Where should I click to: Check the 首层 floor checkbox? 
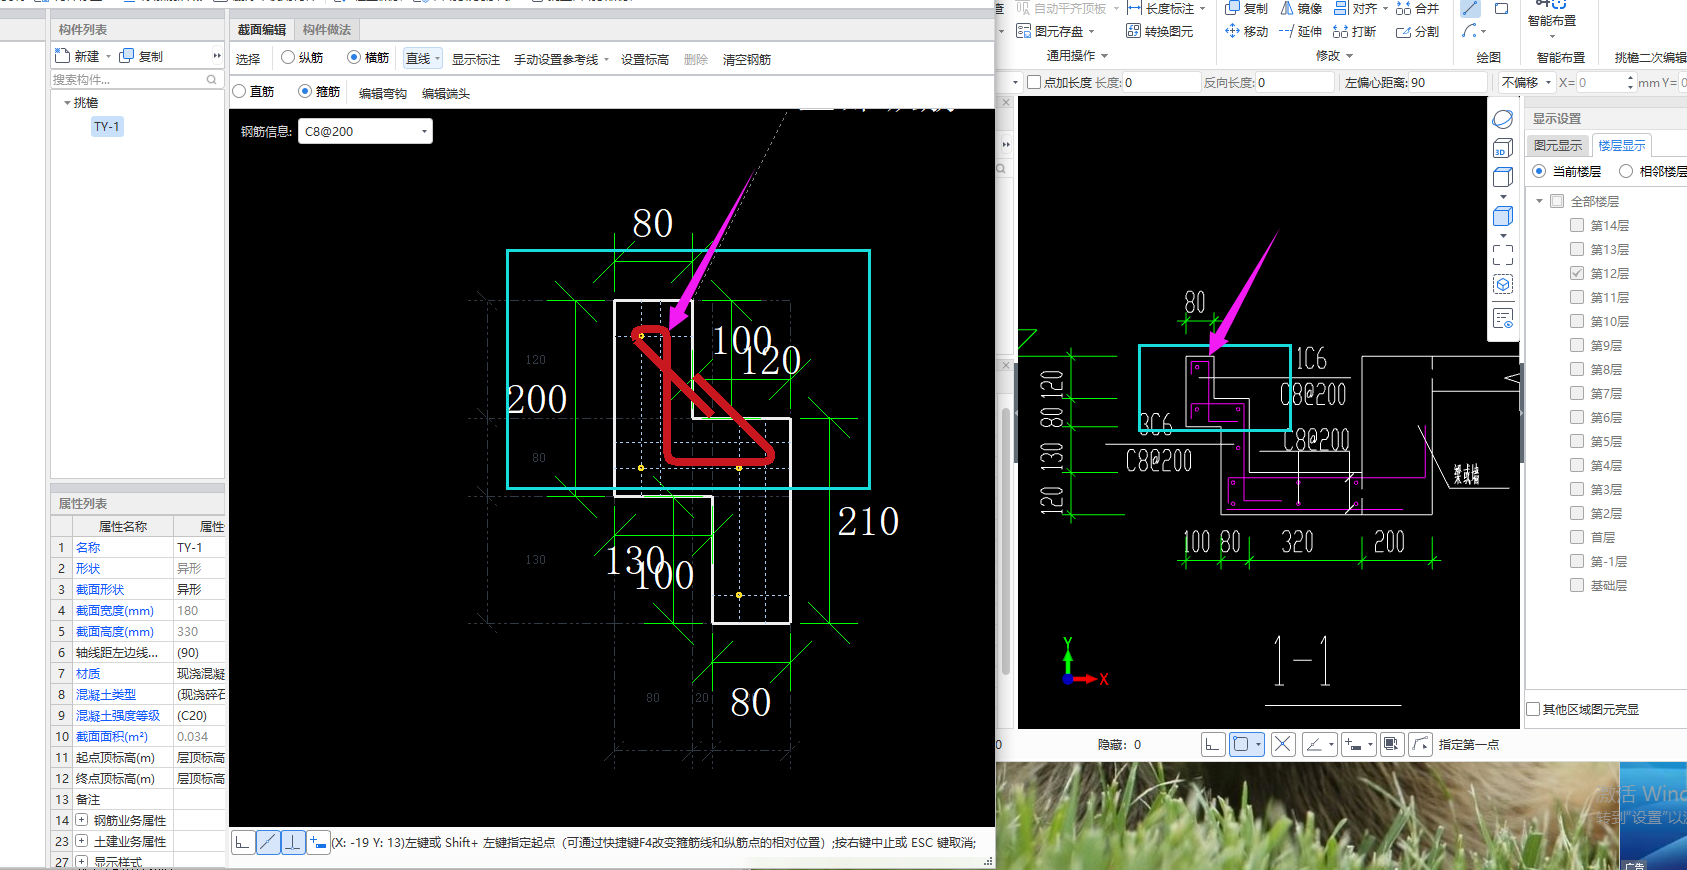click(1577, 537)
